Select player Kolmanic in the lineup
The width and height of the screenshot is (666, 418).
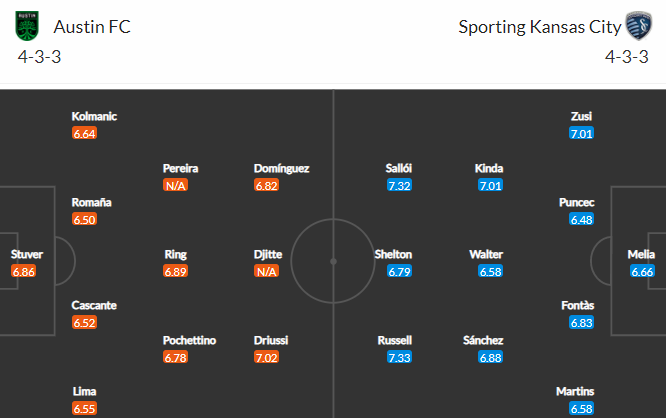[x=94, y=116]
